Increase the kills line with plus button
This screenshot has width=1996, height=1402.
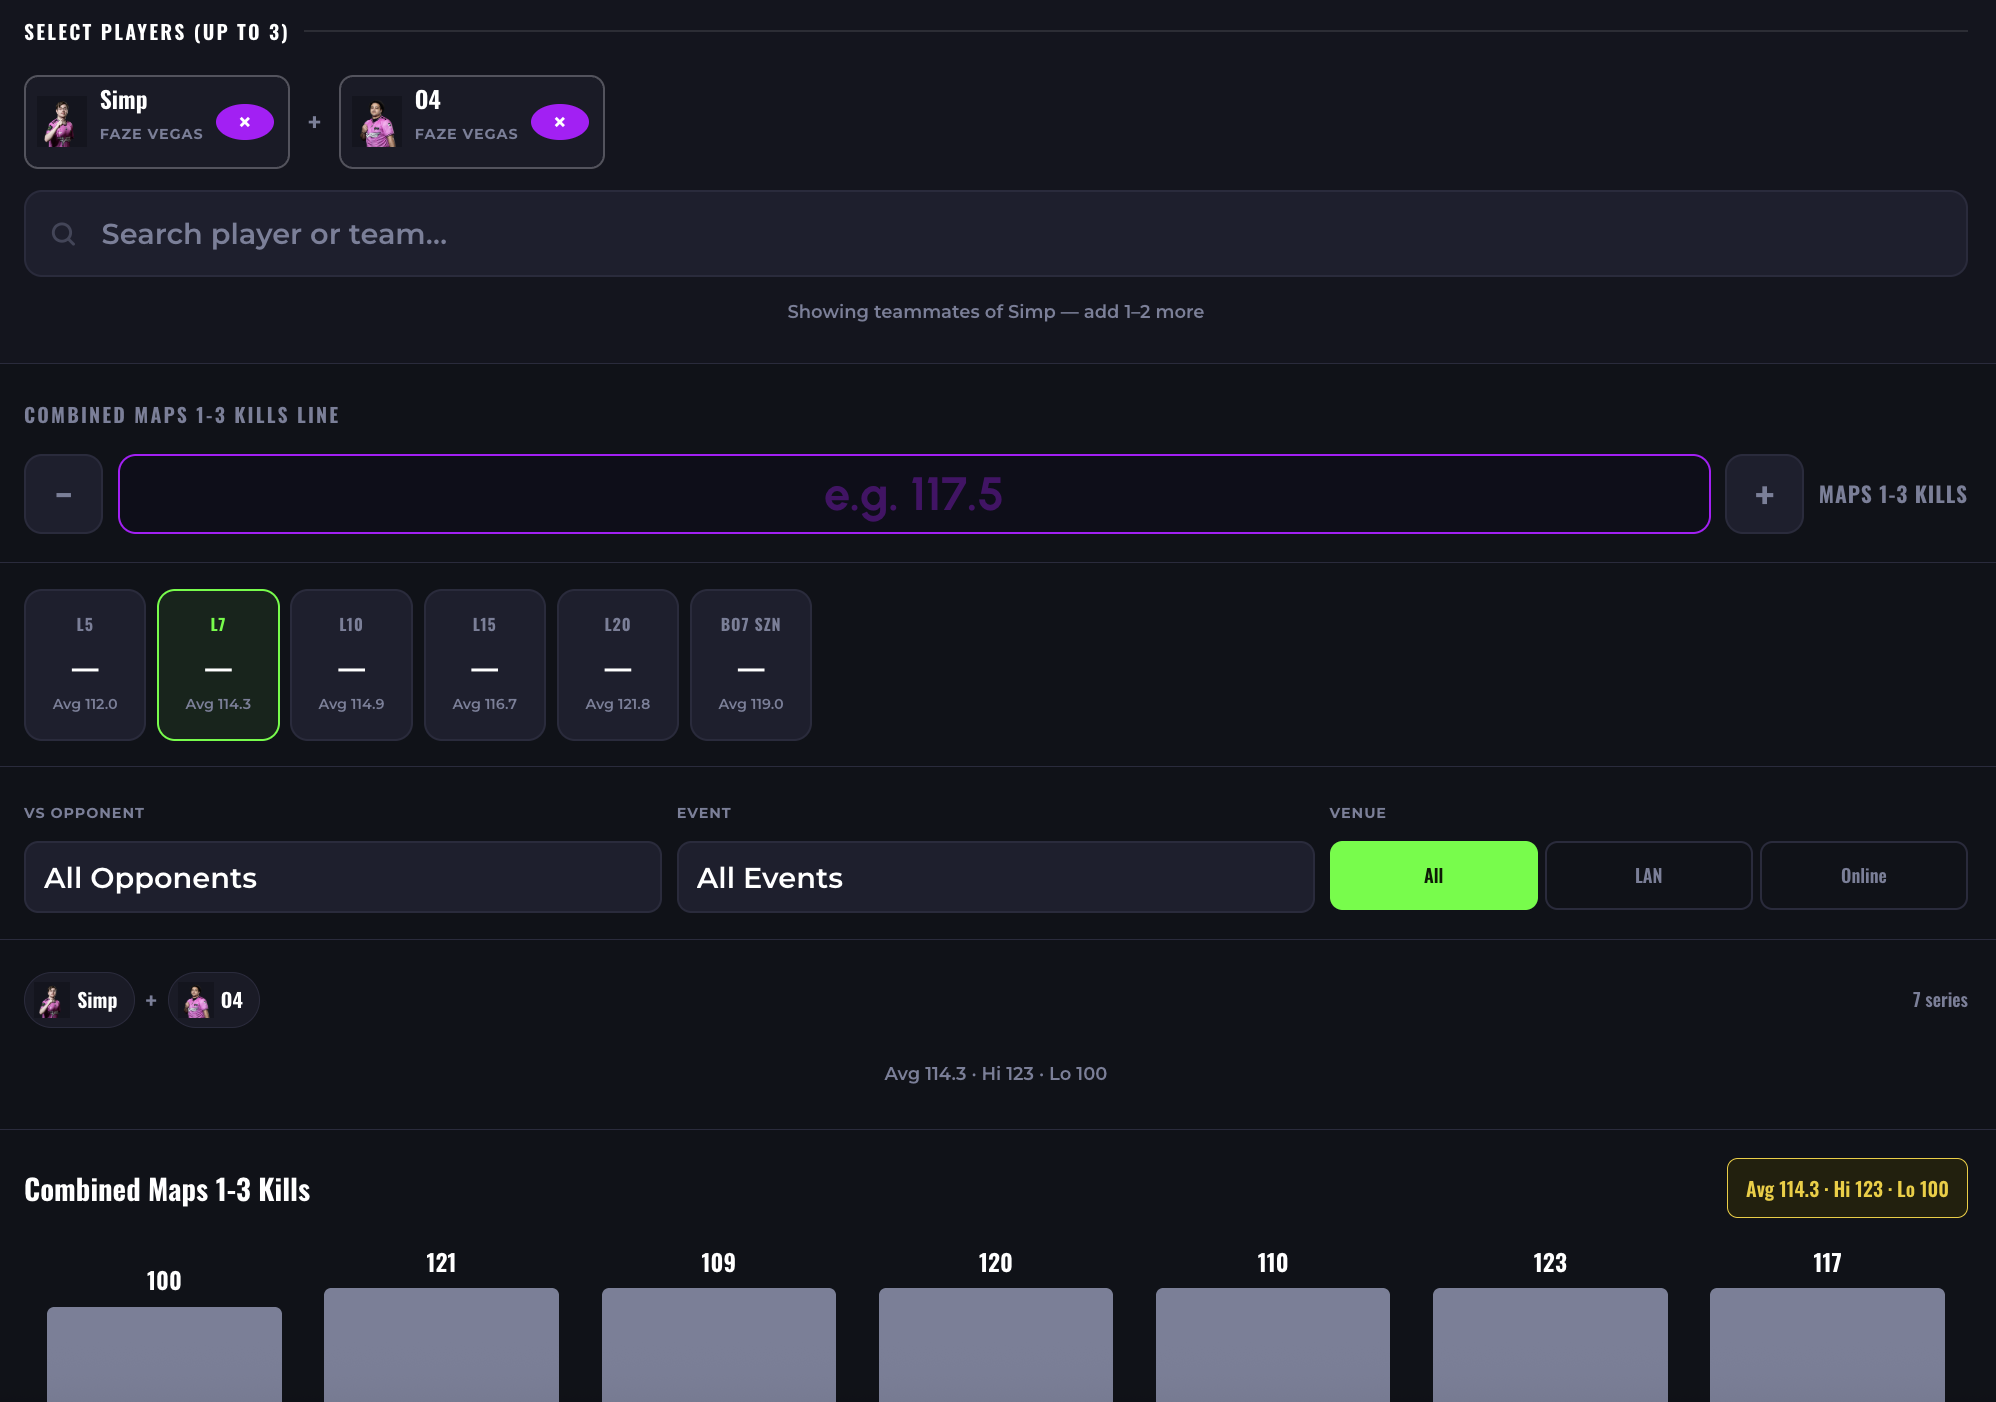coord(1764,494)
